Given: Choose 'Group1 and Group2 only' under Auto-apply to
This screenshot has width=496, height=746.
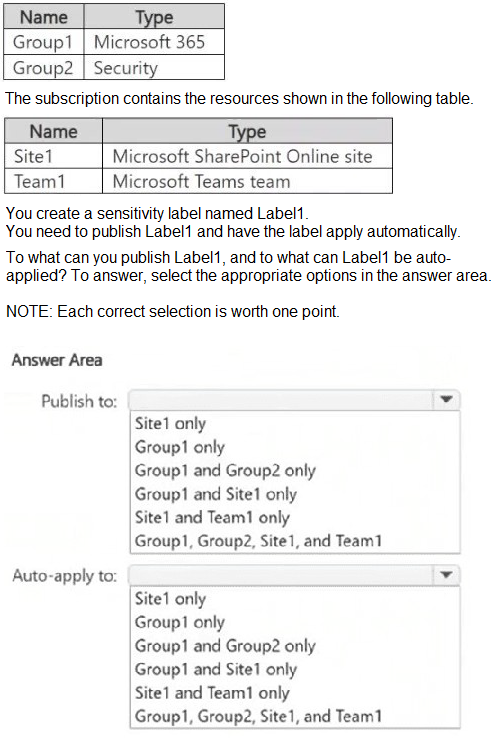Looking at the screenshot, I should click(x=225, y=646).
